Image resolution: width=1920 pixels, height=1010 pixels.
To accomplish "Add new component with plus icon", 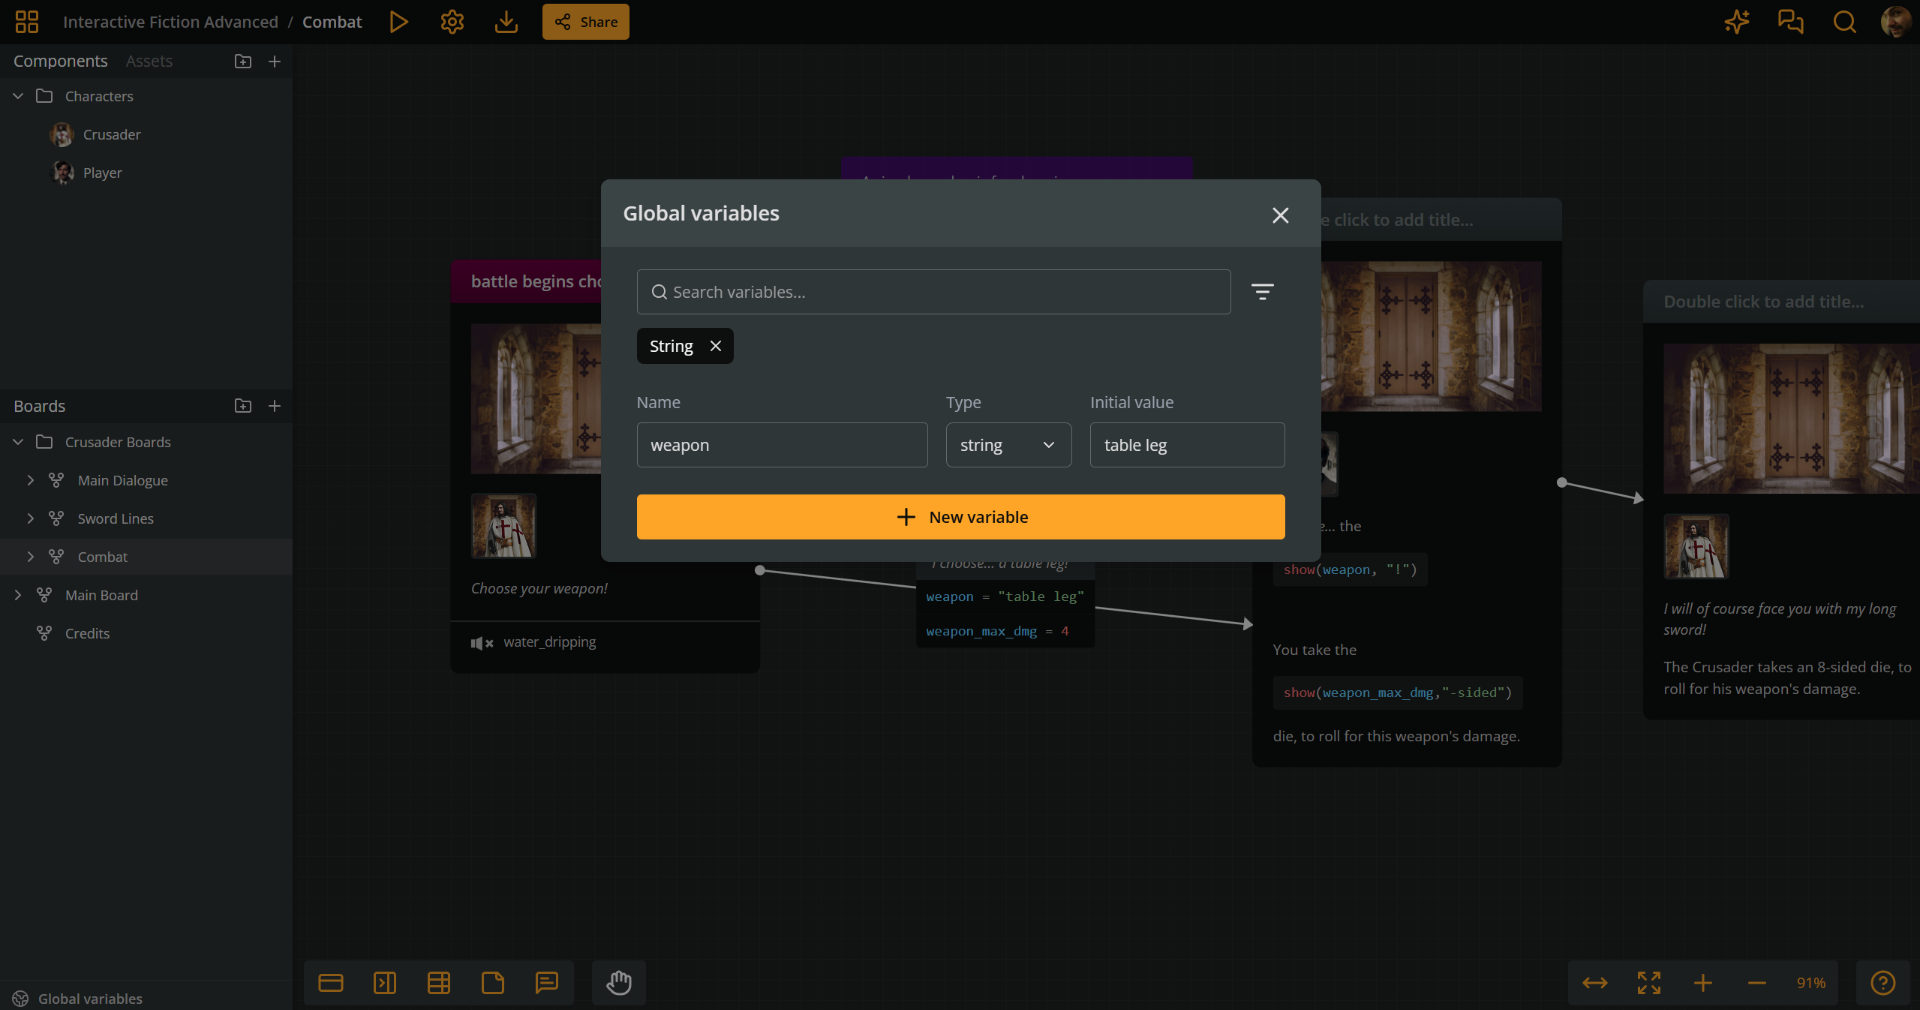I will click(275, 61).
